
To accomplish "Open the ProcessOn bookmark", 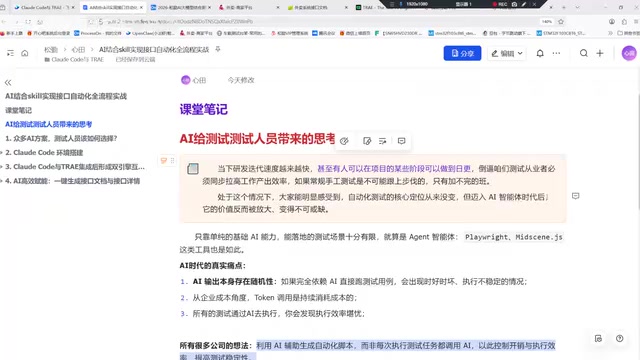I will click(x=98, y=33).
